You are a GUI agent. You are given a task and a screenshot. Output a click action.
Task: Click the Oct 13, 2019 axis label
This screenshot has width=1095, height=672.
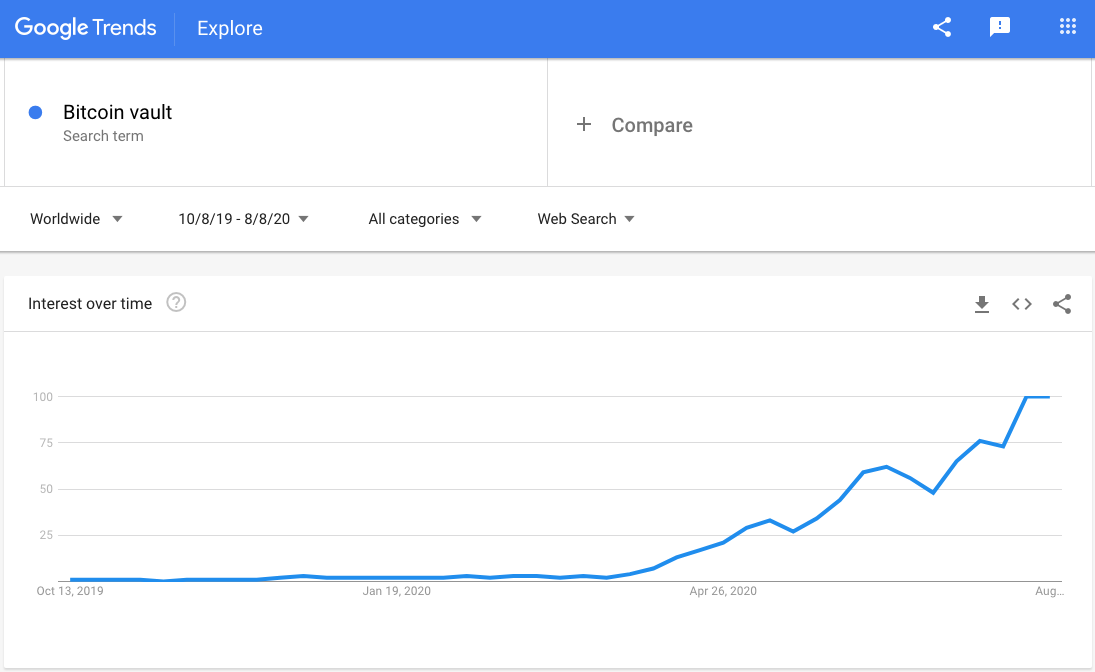coord(69,591)
